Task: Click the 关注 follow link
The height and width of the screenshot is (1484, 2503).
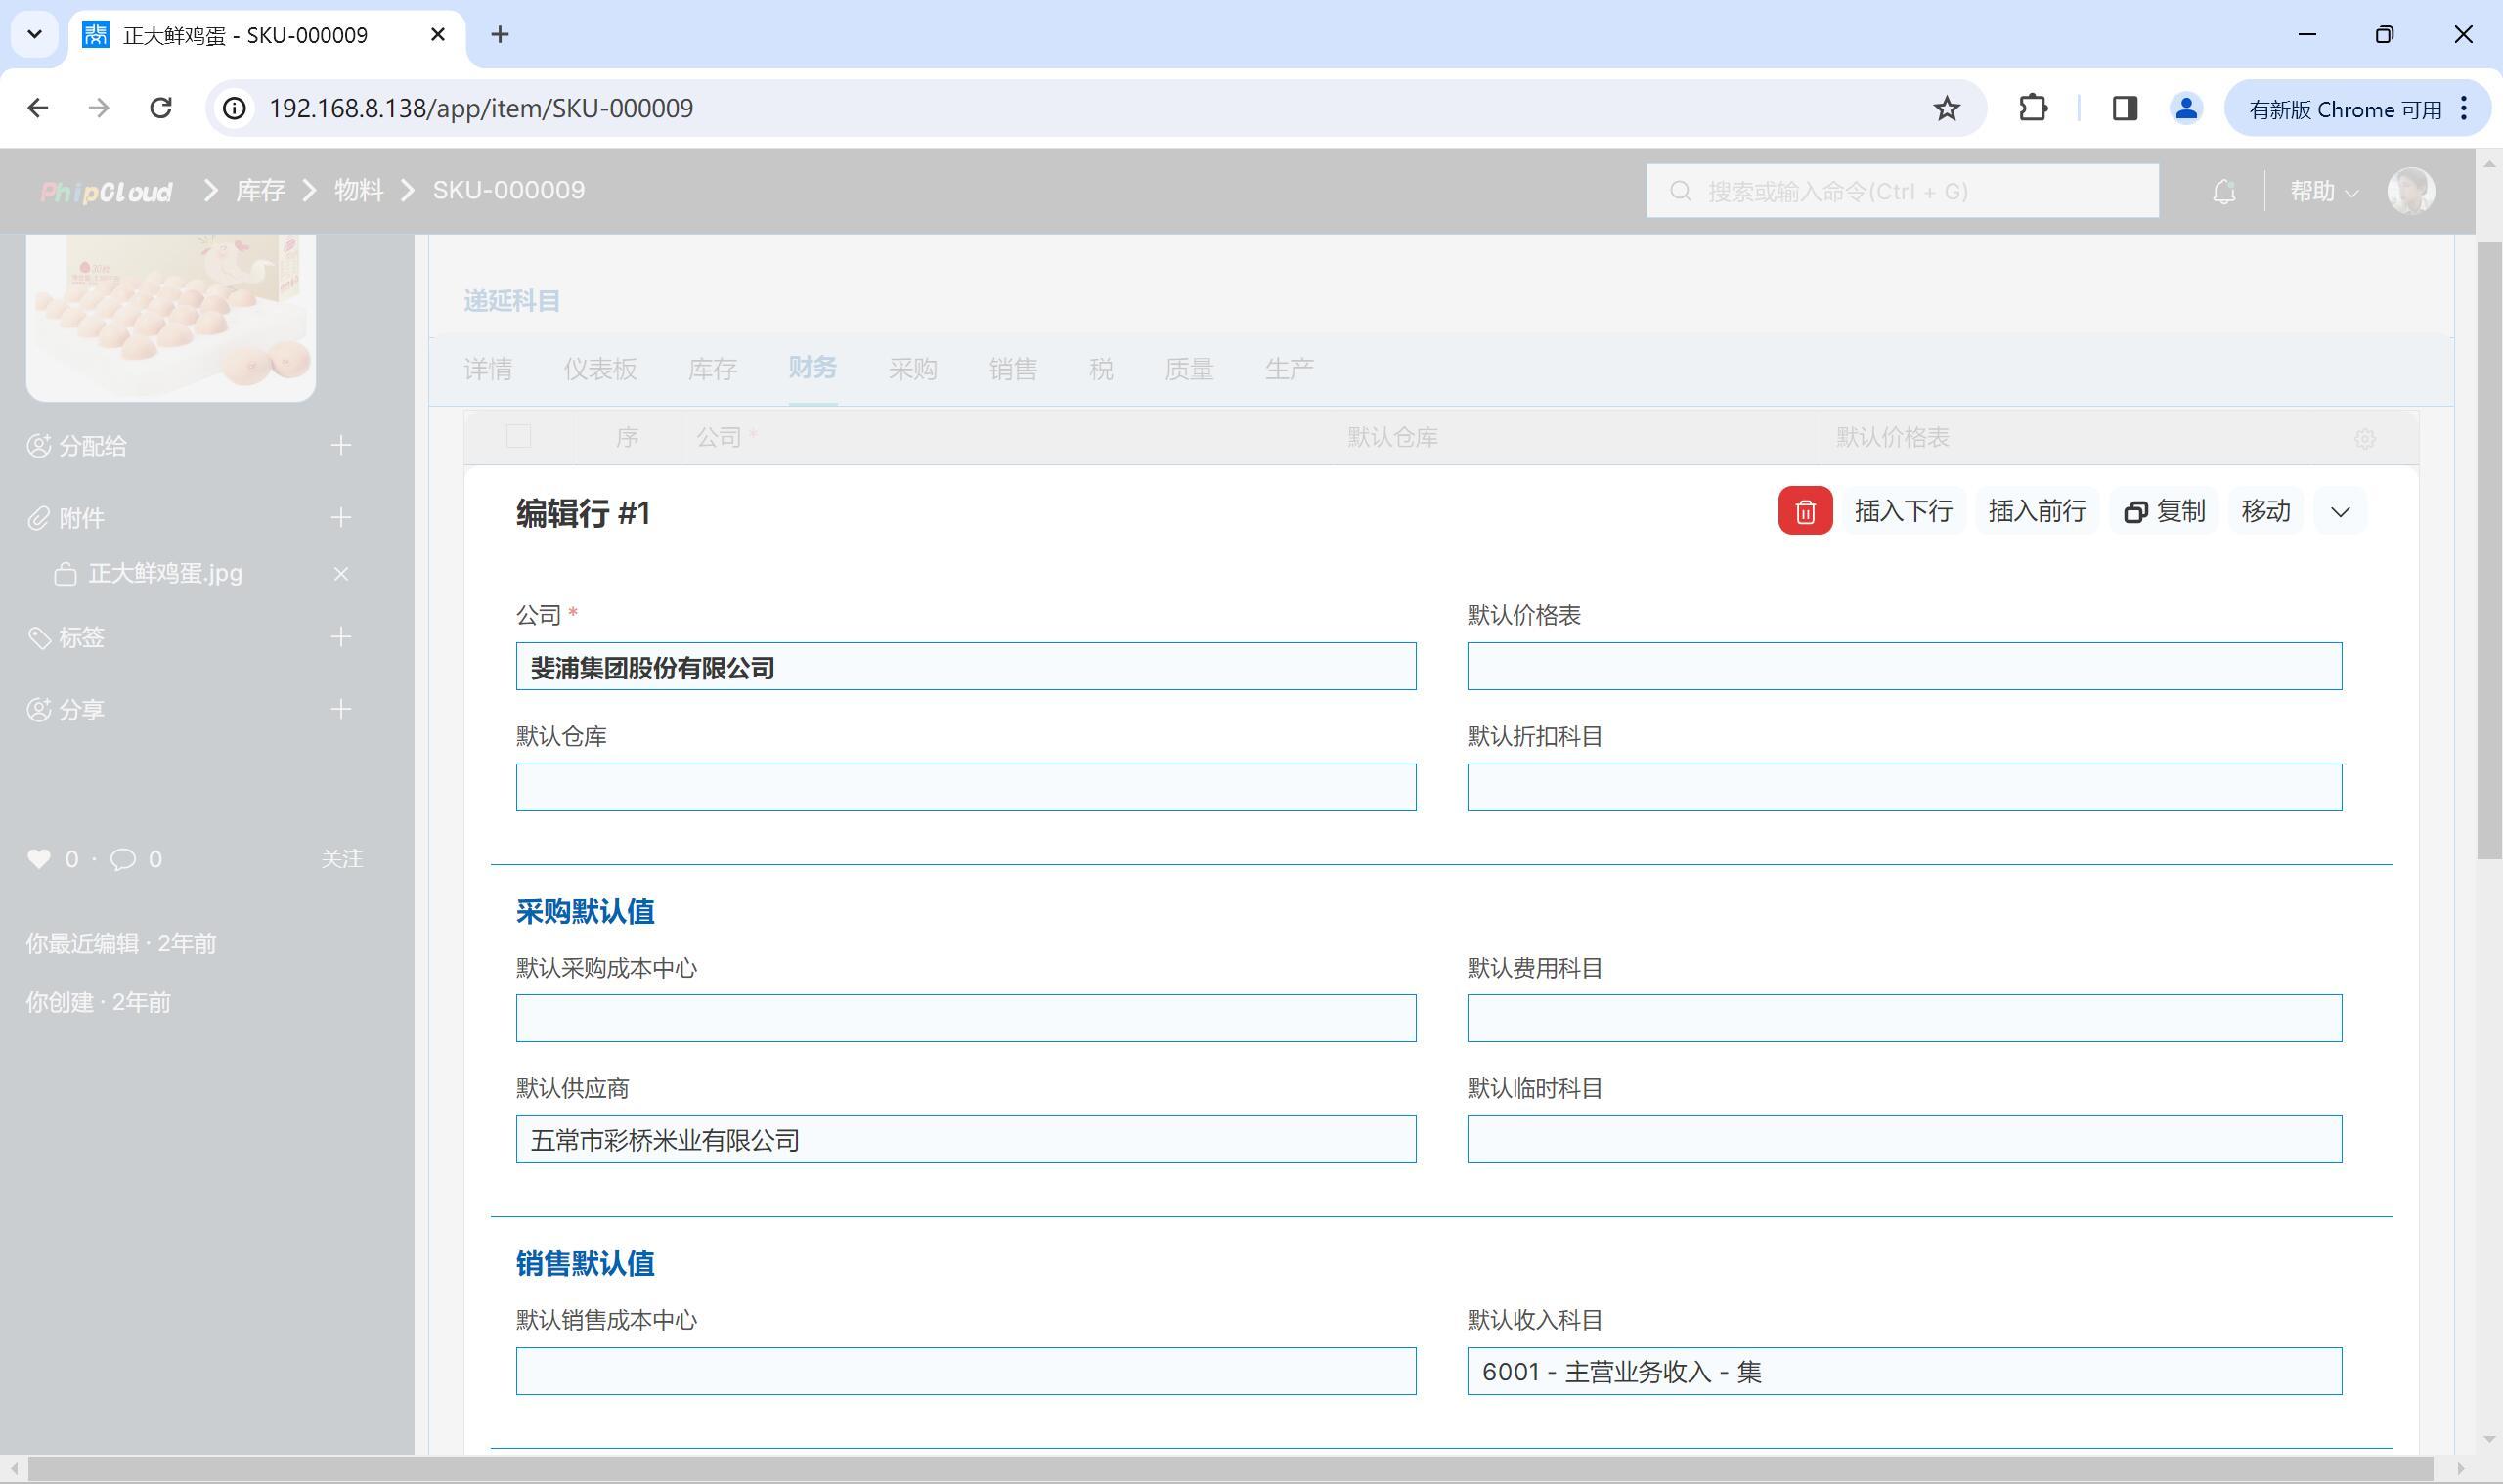Action: click(342, 859)
